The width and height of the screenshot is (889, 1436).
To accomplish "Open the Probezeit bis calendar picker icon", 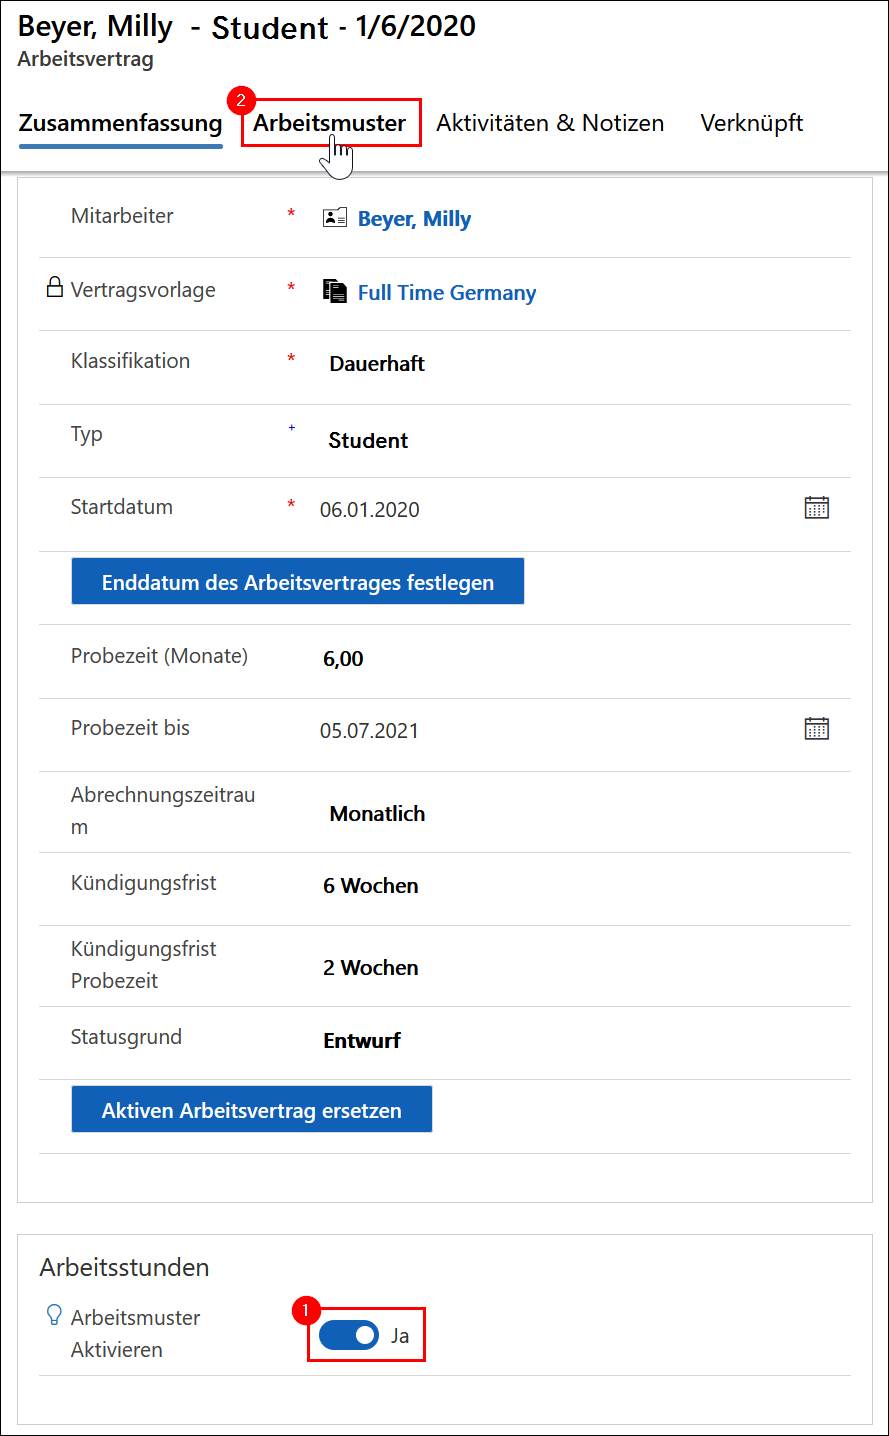I will point(817,729).
